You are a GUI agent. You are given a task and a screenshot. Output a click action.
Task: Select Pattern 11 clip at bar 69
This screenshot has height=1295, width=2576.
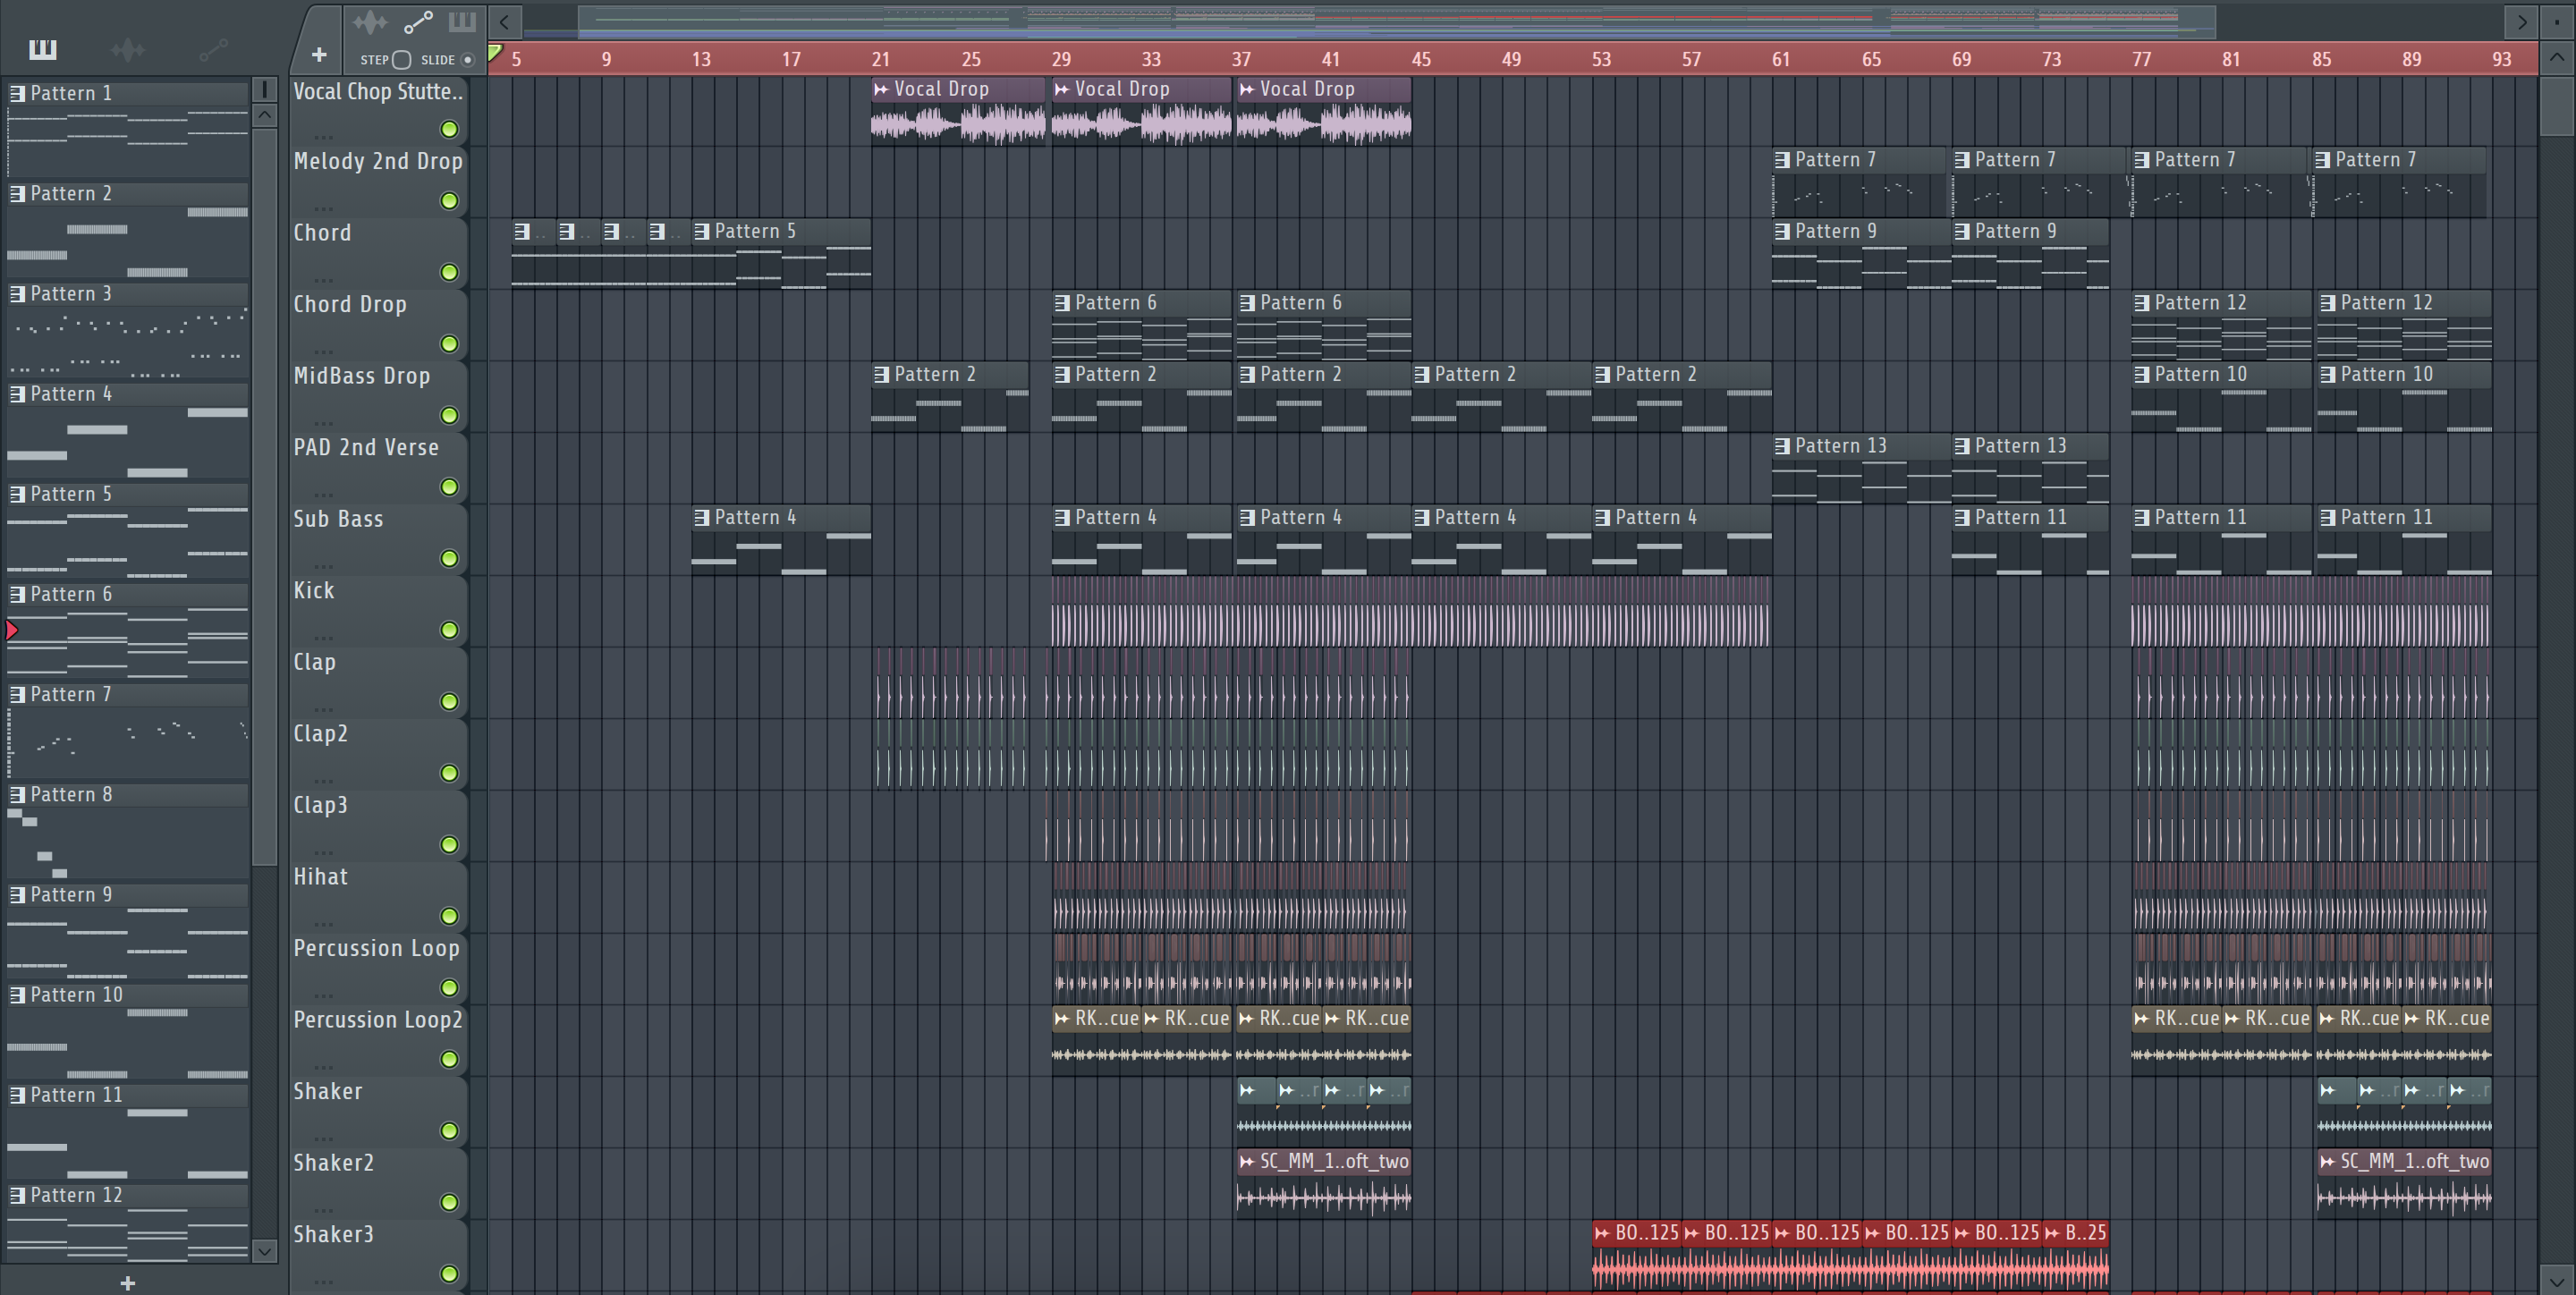(2030, 541)
